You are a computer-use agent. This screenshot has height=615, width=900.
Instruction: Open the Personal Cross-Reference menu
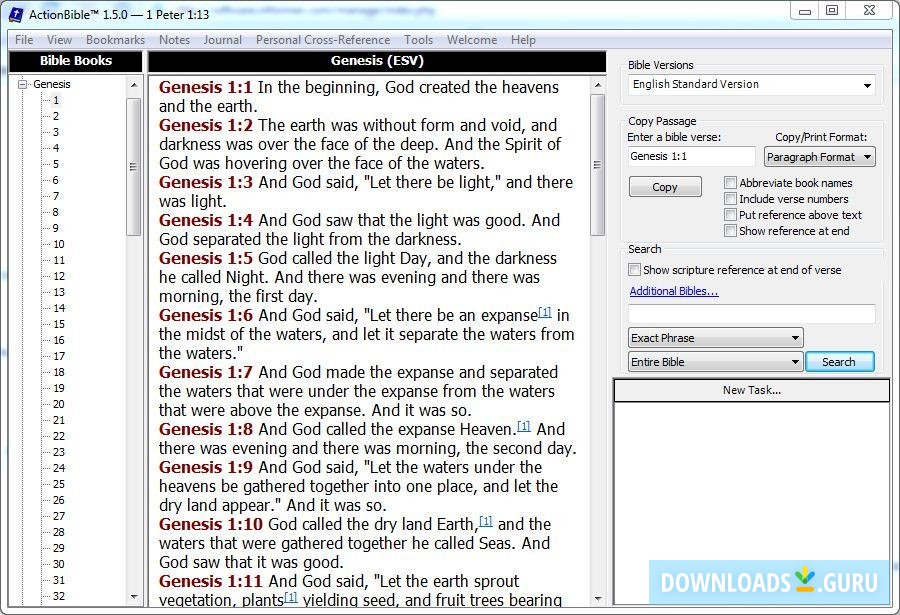pyautogui.click(x=323, y=40)
